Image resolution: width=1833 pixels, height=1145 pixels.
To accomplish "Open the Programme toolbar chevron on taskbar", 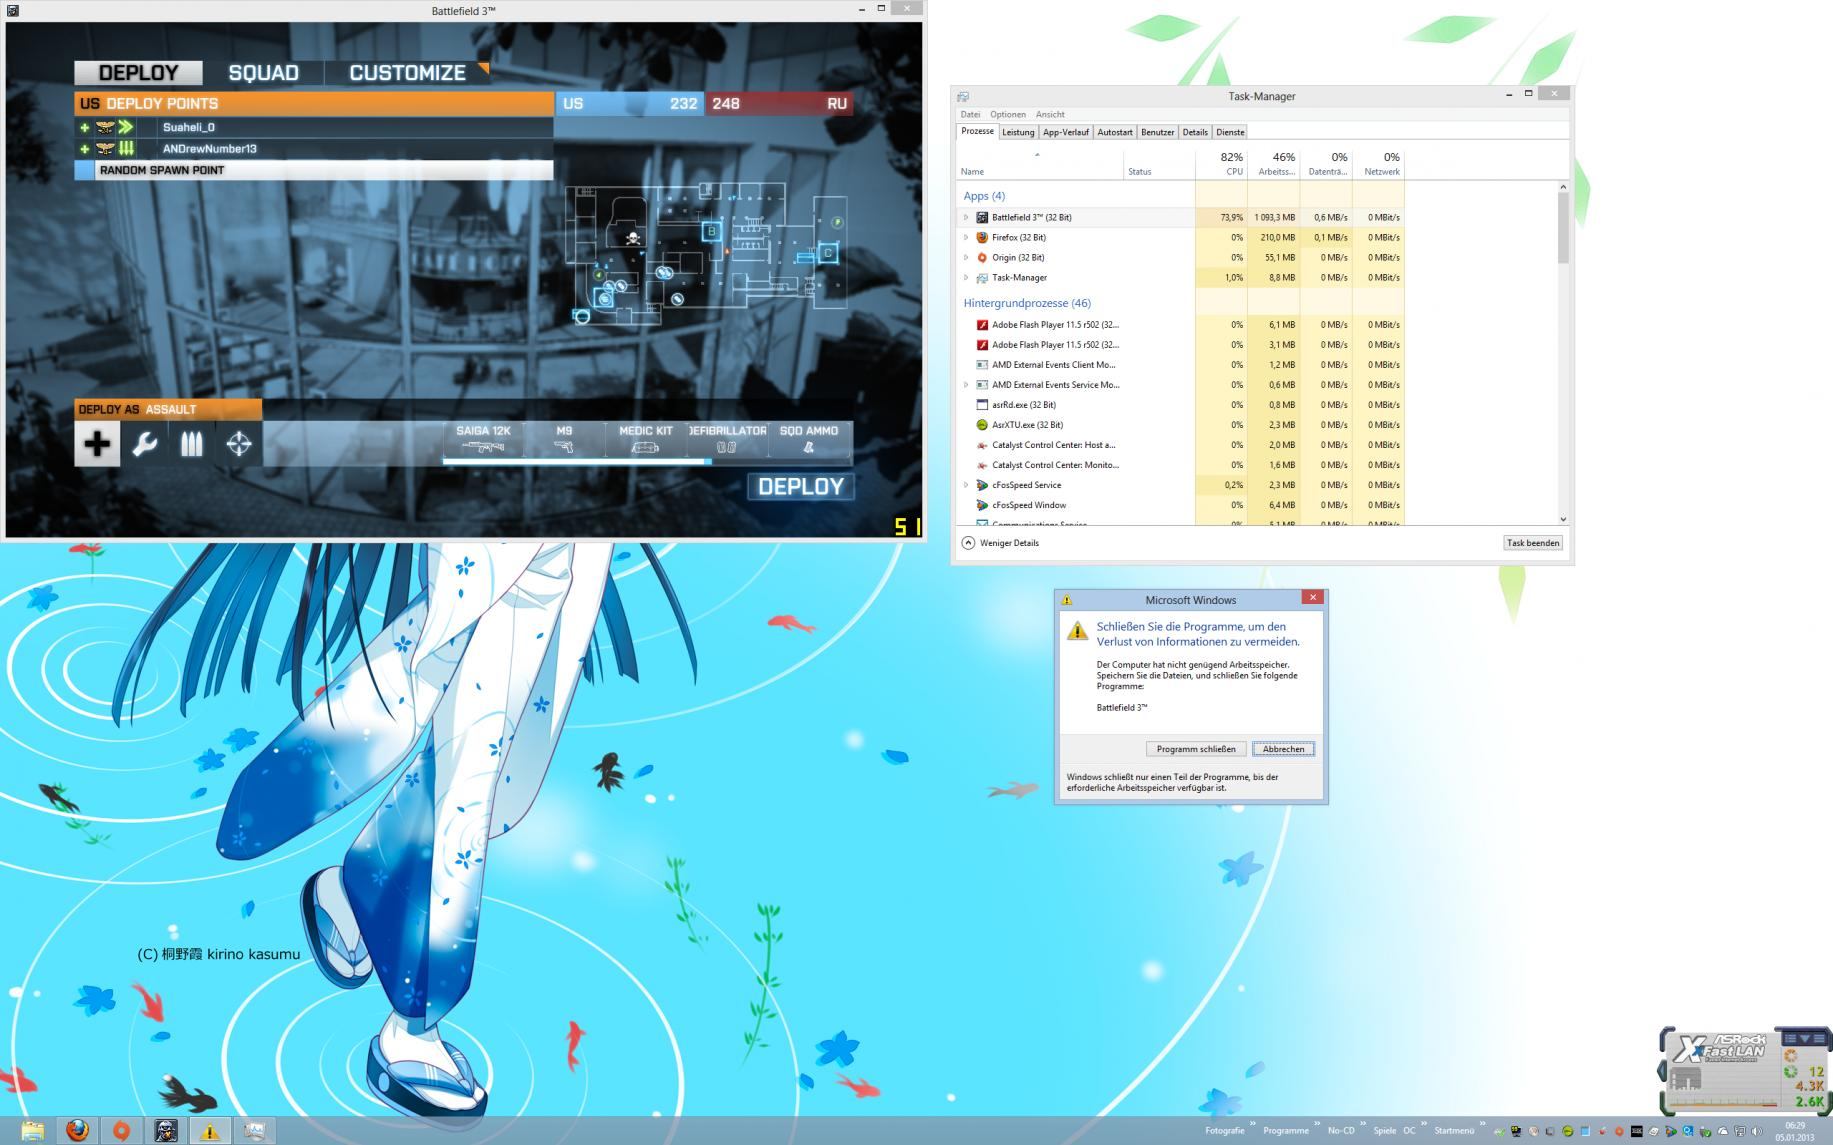I will (1317, 1124).
